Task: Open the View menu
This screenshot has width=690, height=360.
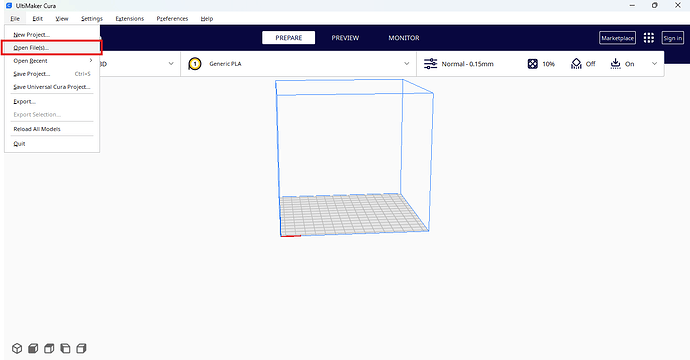Action: [x=62, y=18]
